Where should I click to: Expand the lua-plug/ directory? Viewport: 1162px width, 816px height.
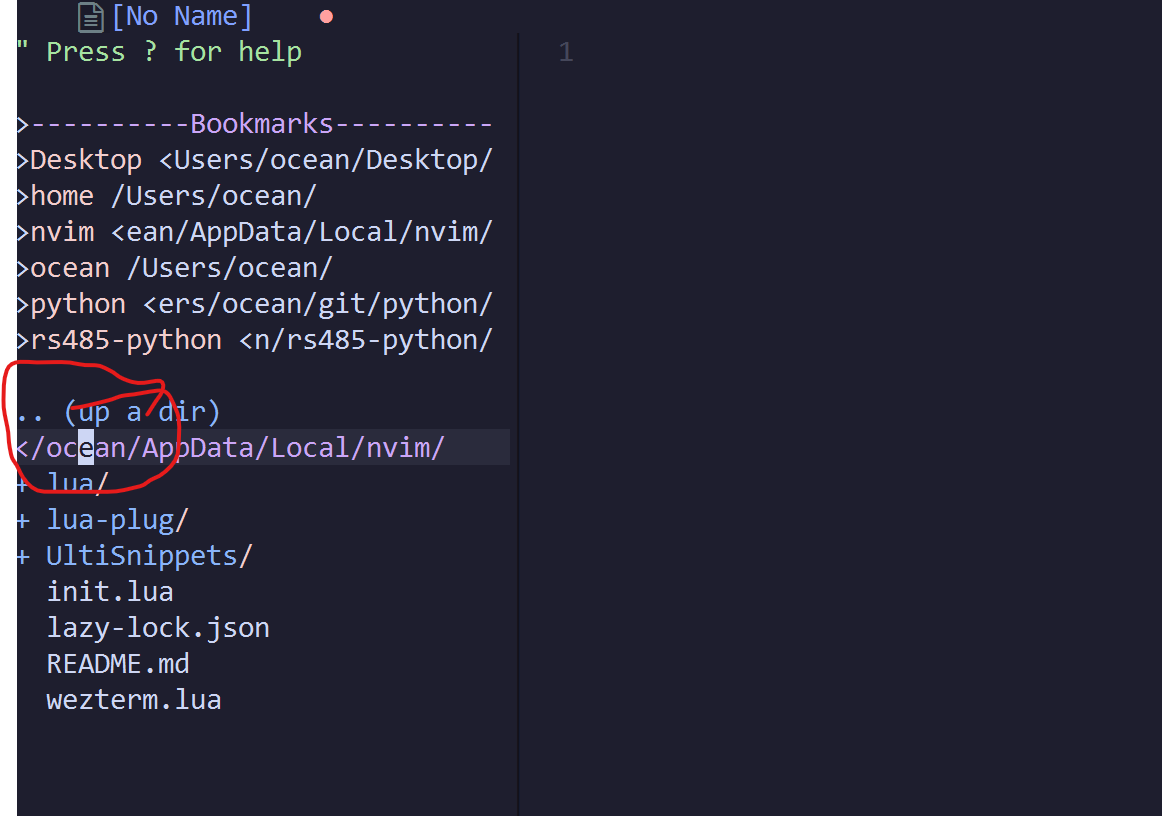point(103,520)
